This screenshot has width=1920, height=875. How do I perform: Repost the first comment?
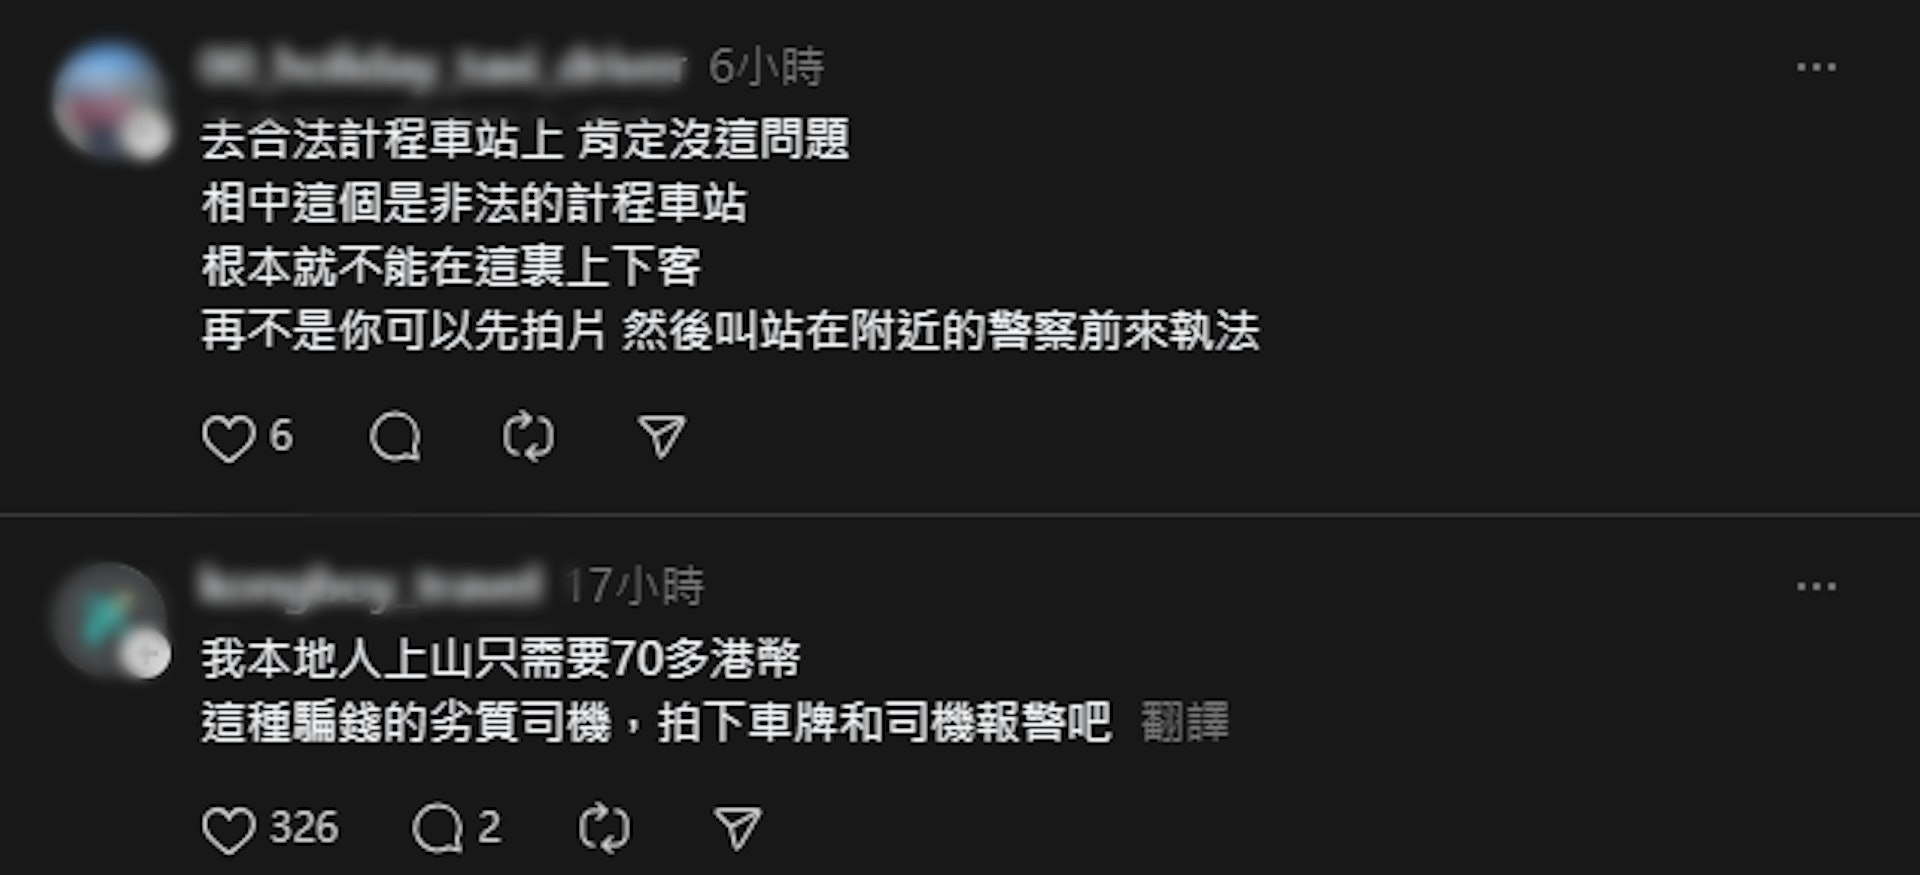[528, 438]
